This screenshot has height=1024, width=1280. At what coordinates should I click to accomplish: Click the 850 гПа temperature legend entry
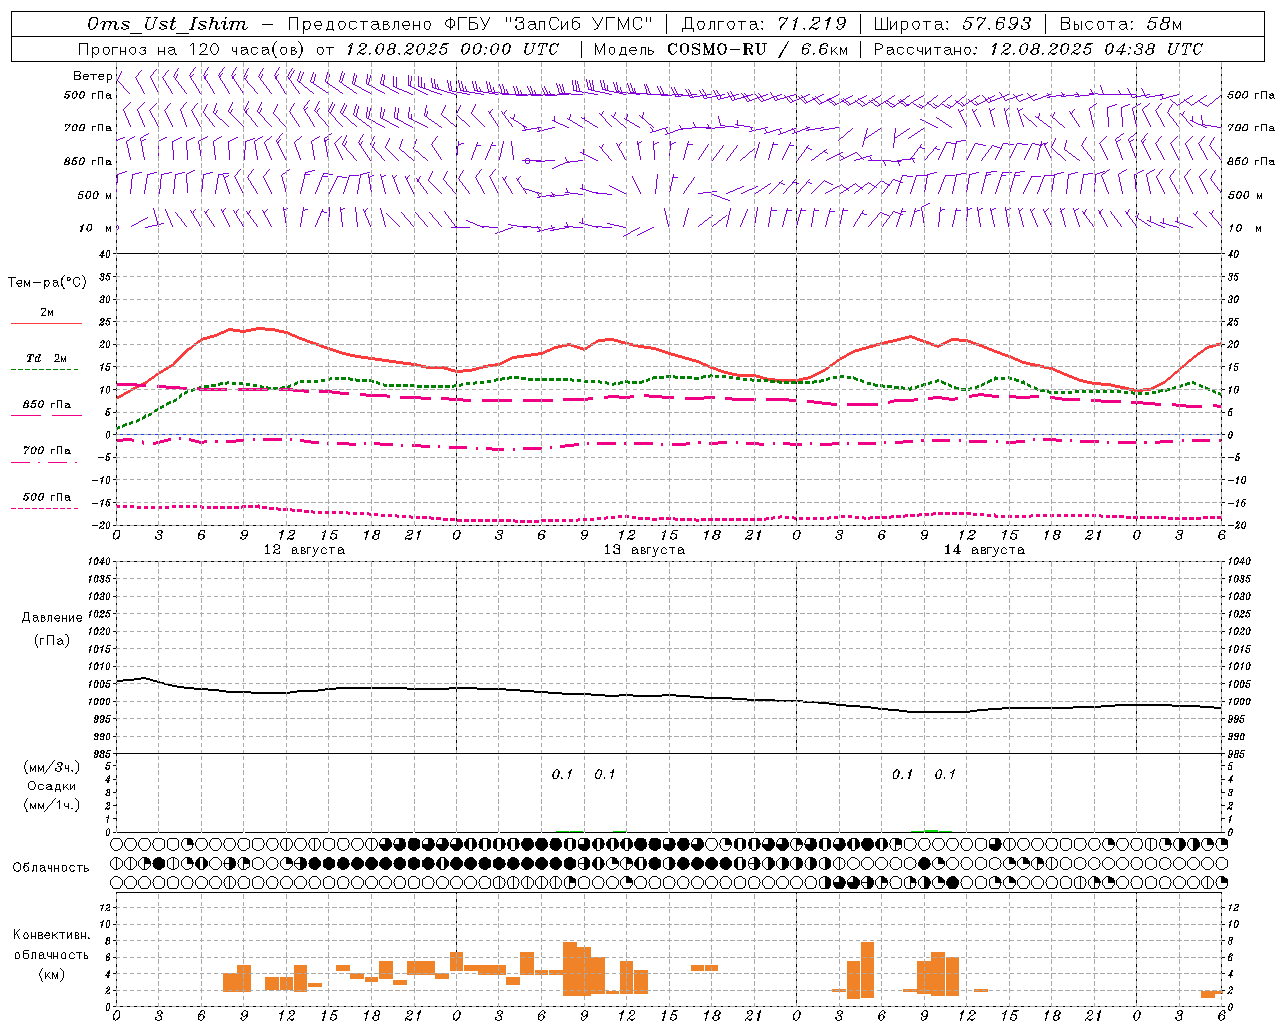point(46,405)
